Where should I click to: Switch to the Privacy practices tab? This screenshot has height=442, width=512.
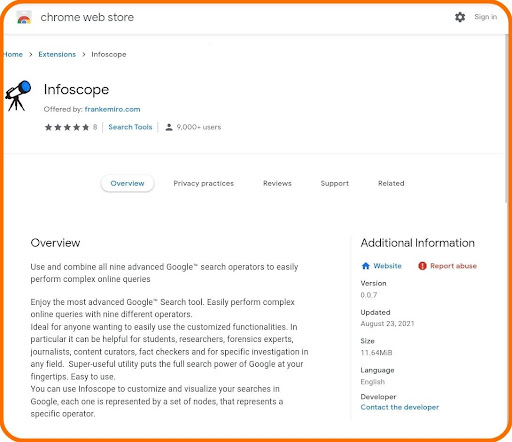click(204, 183)
